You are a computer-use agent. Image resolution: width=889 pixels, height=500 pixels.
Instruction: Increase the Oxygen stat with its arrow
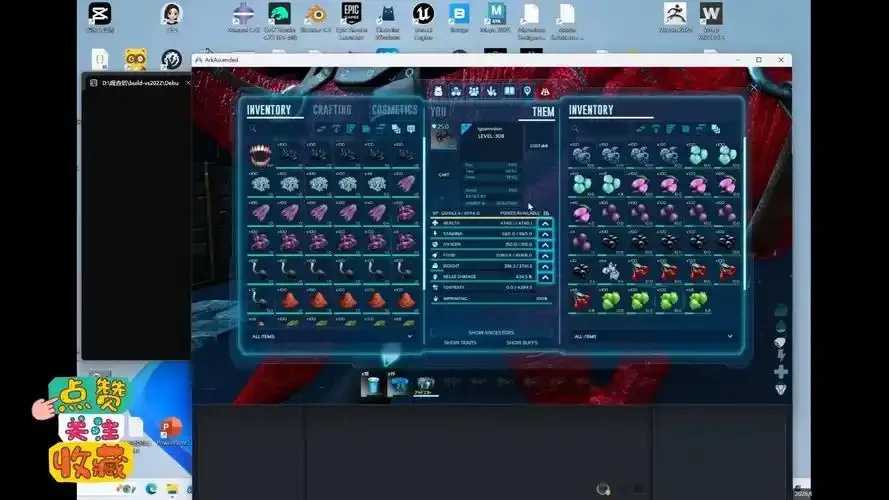(x=545, y=245)
